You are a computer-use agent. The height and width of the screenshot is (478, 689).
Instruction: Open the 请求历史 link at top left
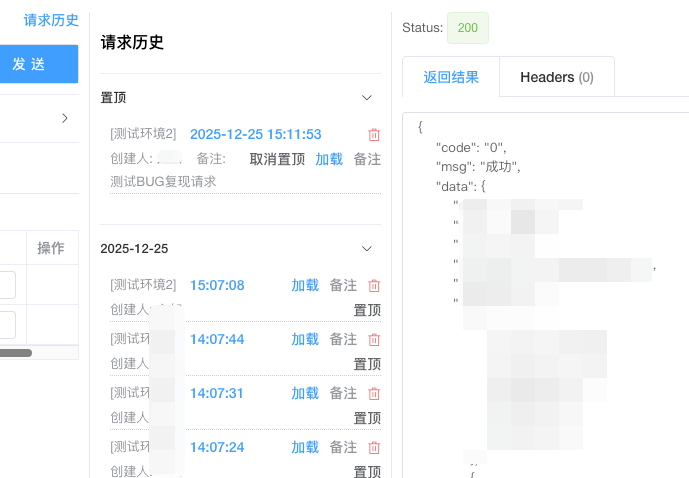pos(51,20)
